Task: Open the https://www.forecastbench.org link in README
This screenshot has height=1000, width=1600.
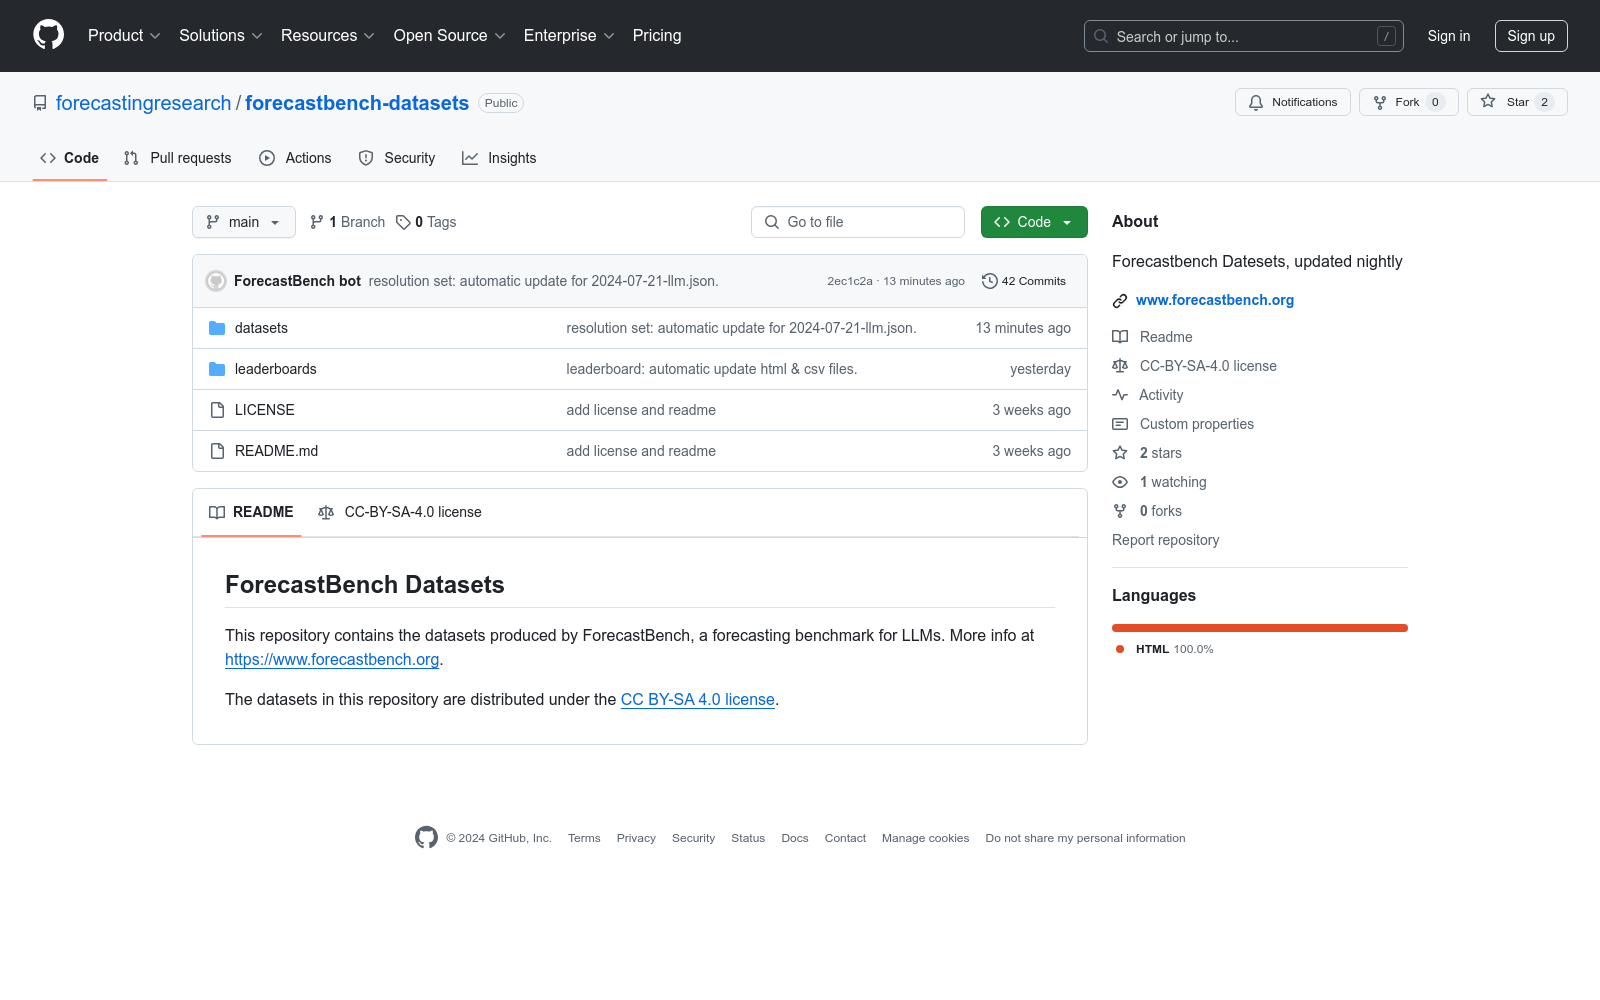Action: pos(332,660)
